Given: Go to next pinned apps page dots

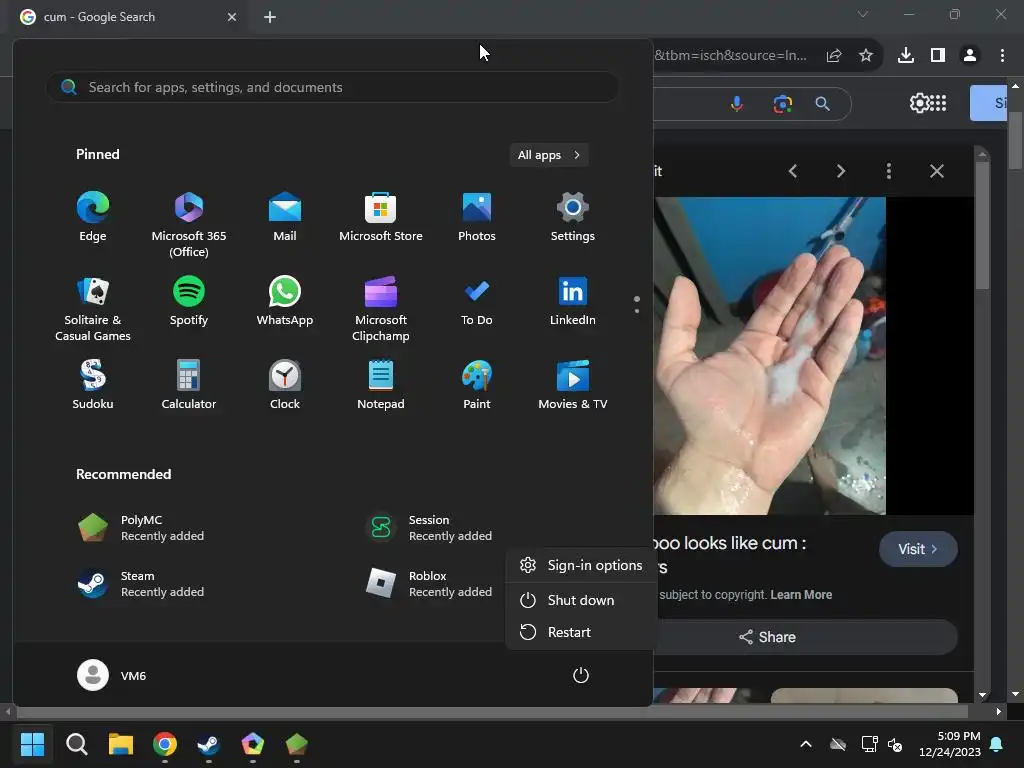Looking at the screenshot, I should pyautogui.click(x=637, y=304).
